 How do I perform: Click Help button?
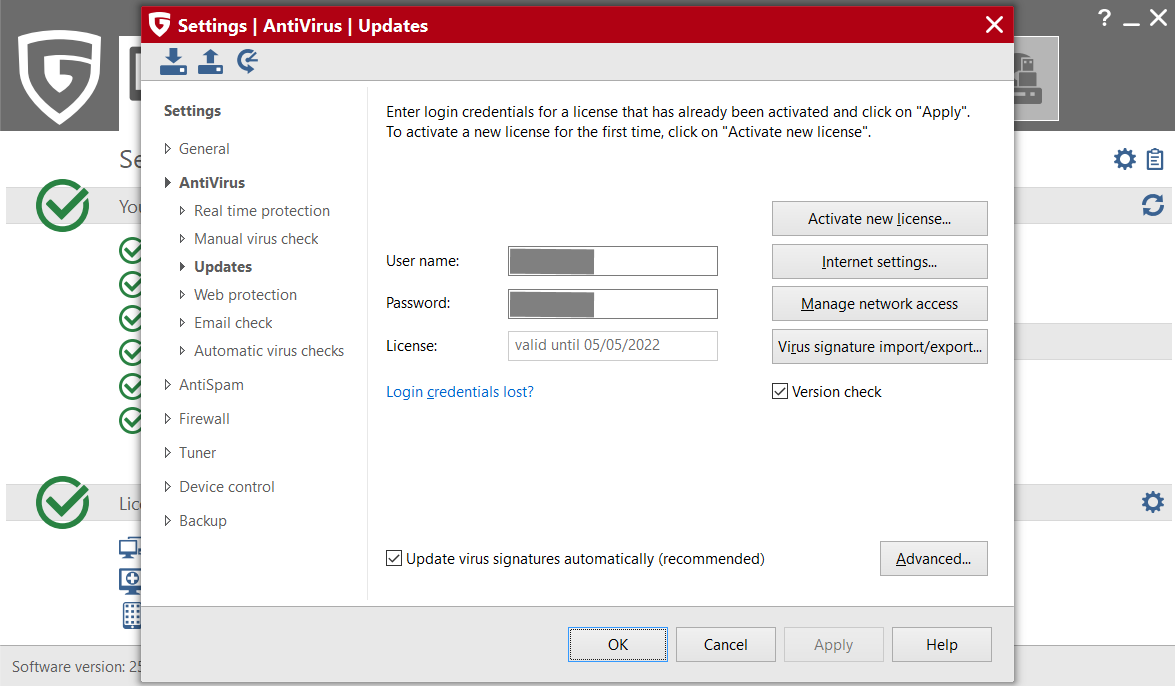942,645
